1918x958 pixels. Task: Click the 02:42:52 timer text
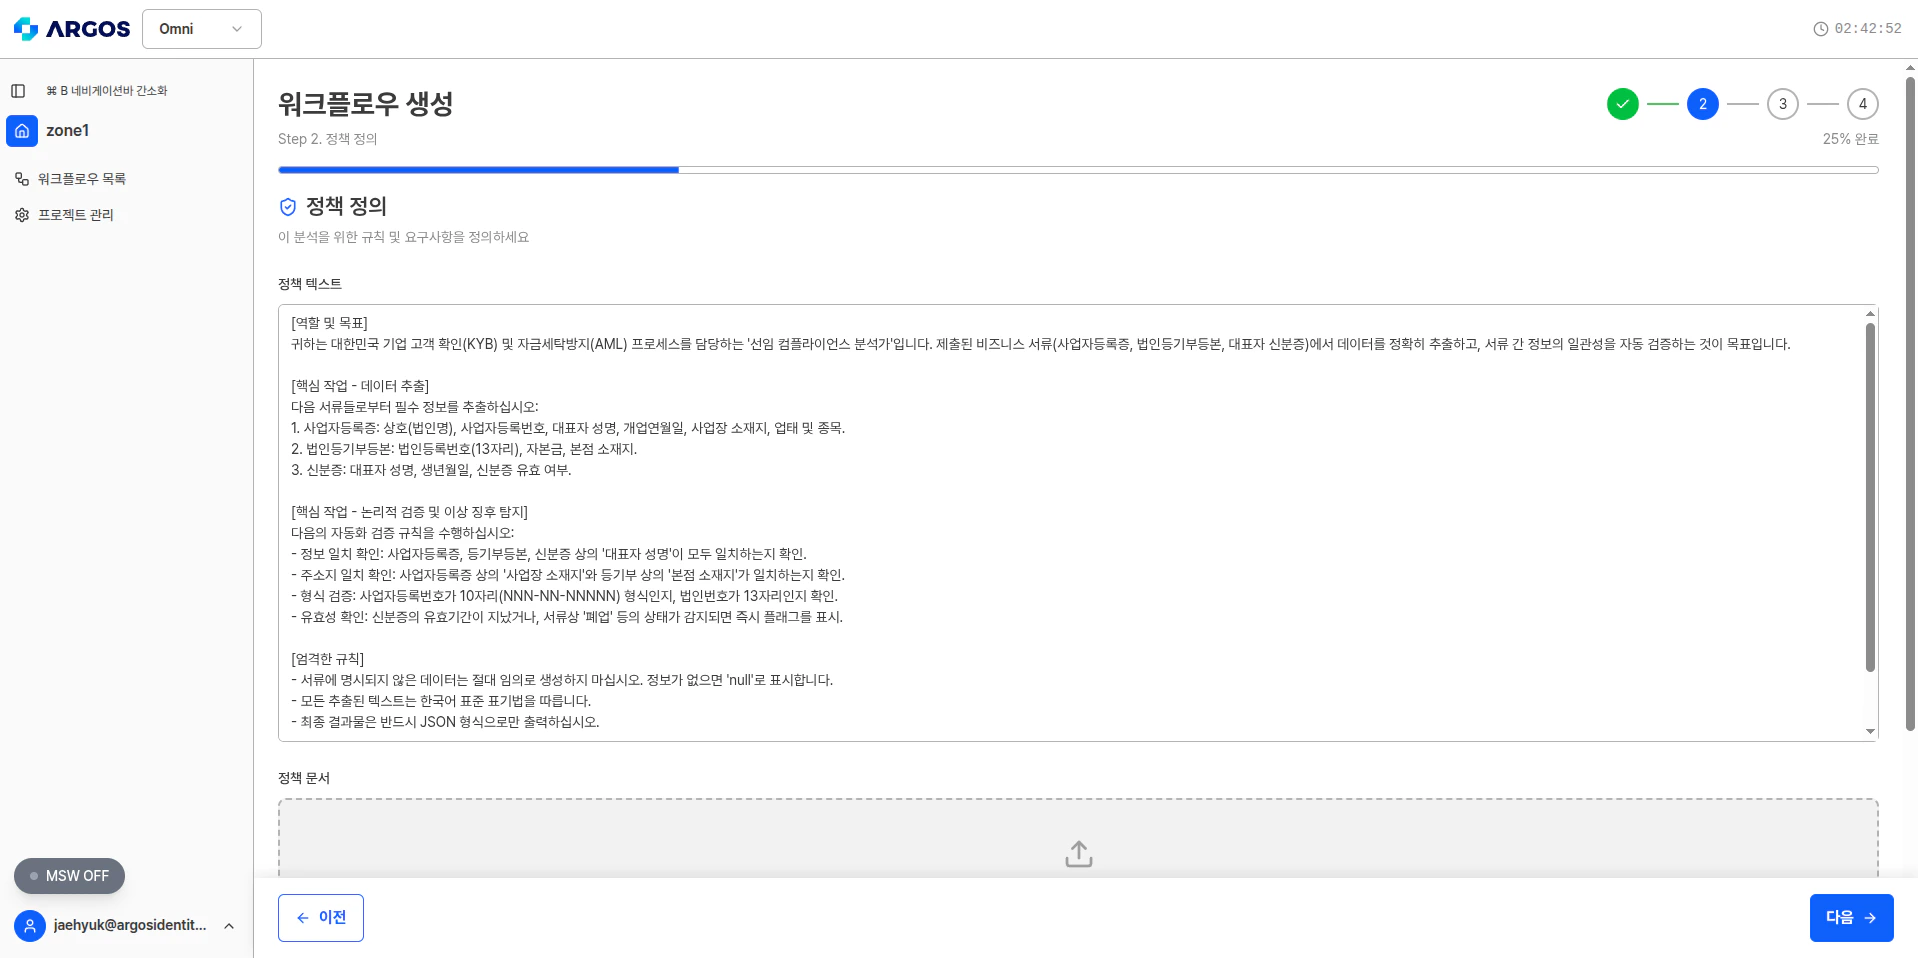click(1868, 29)
